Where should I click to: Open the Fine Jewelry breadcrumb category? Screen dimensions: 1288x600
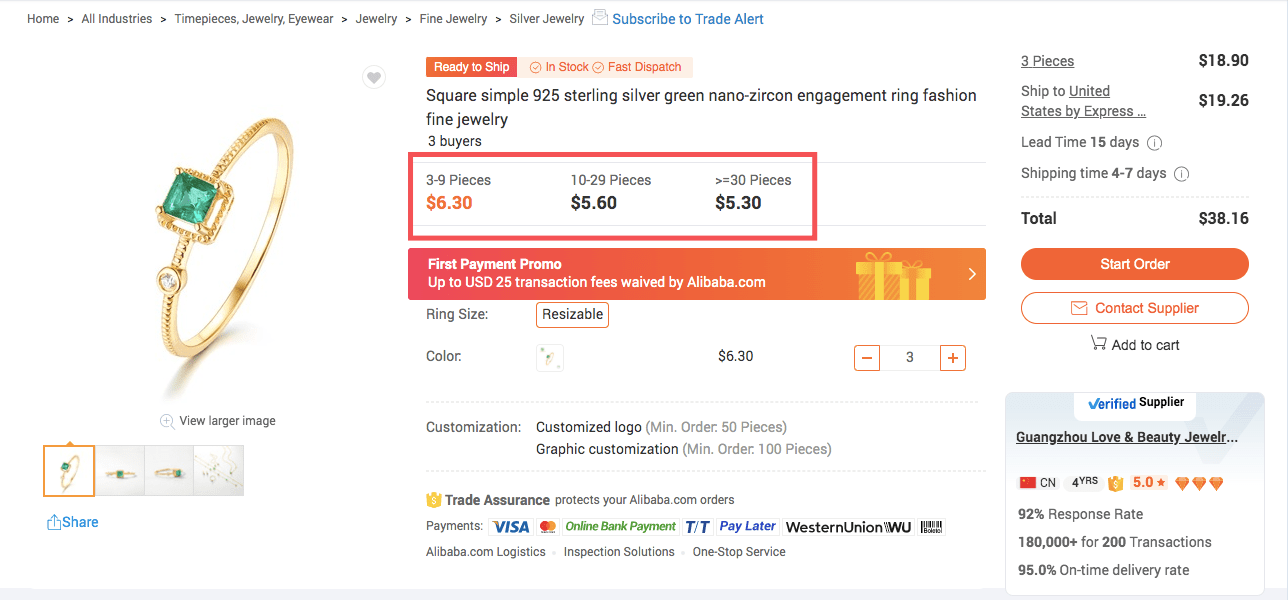tap(454, 18)
